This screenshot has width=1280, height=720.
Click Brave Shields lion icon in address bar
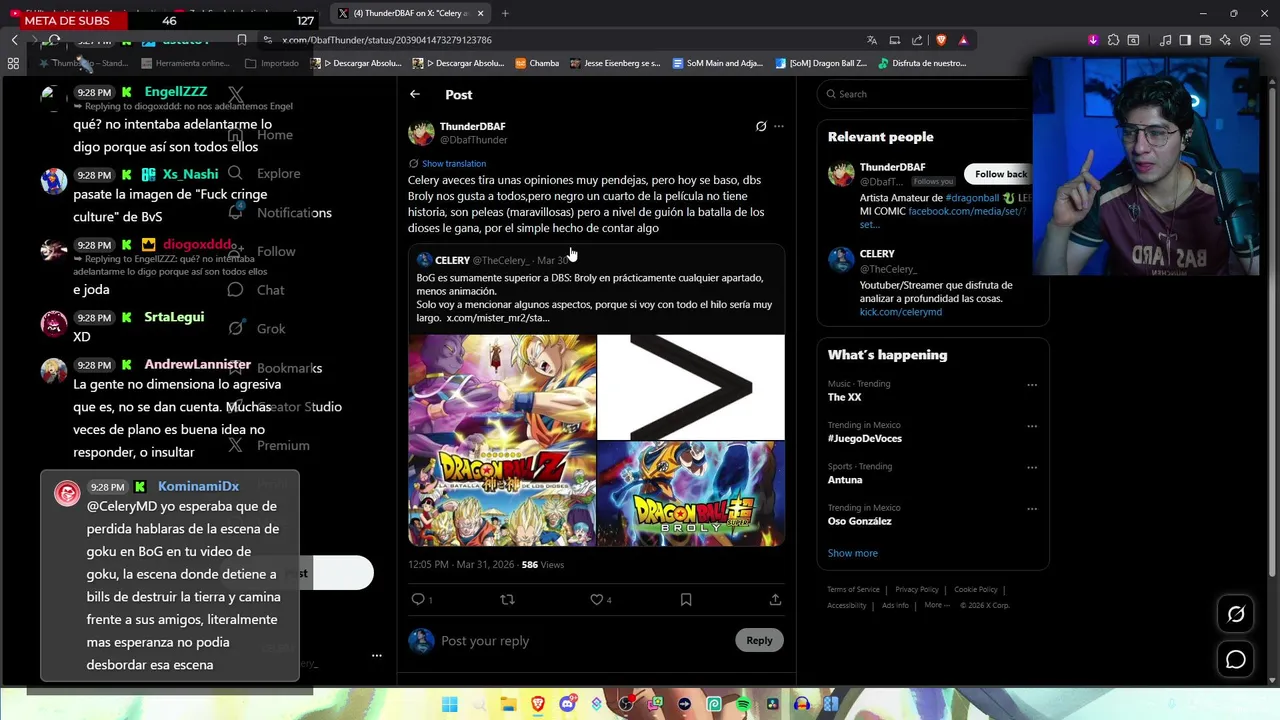(941, 40)
